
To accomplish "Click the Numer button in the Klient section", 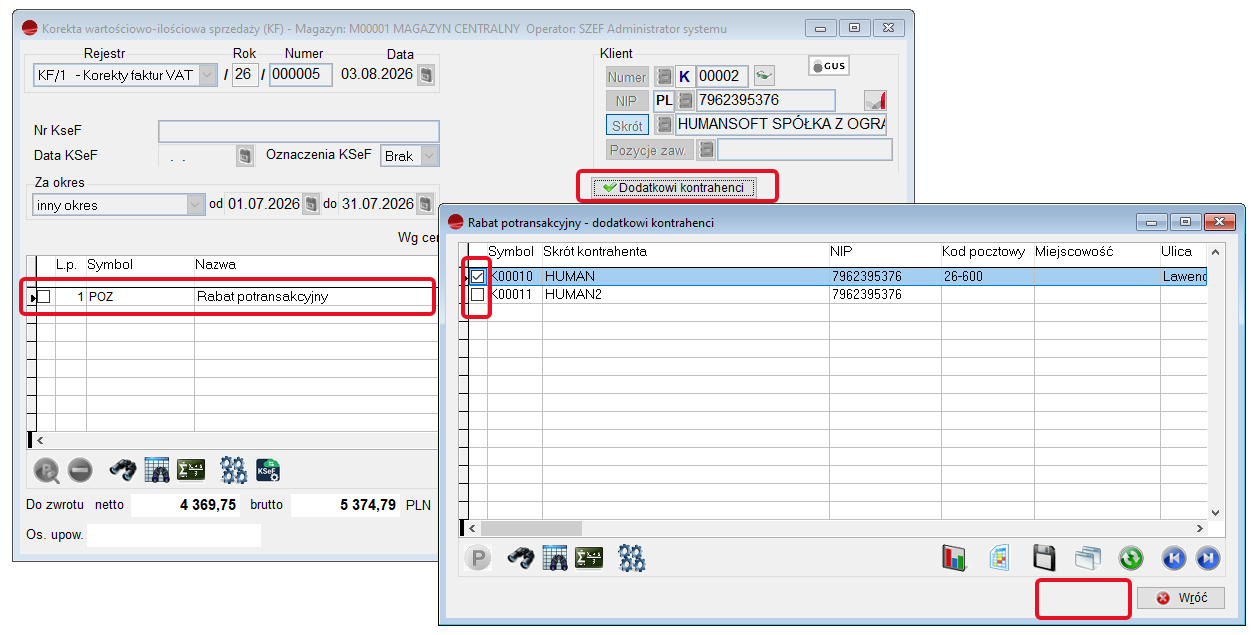I will pos(627,77).
